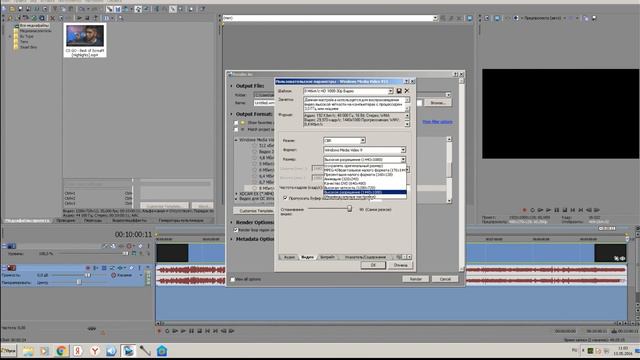Click the play button under video preview
Image resolution: width=640 pixels, height=360 pixels.
[549, 210]
